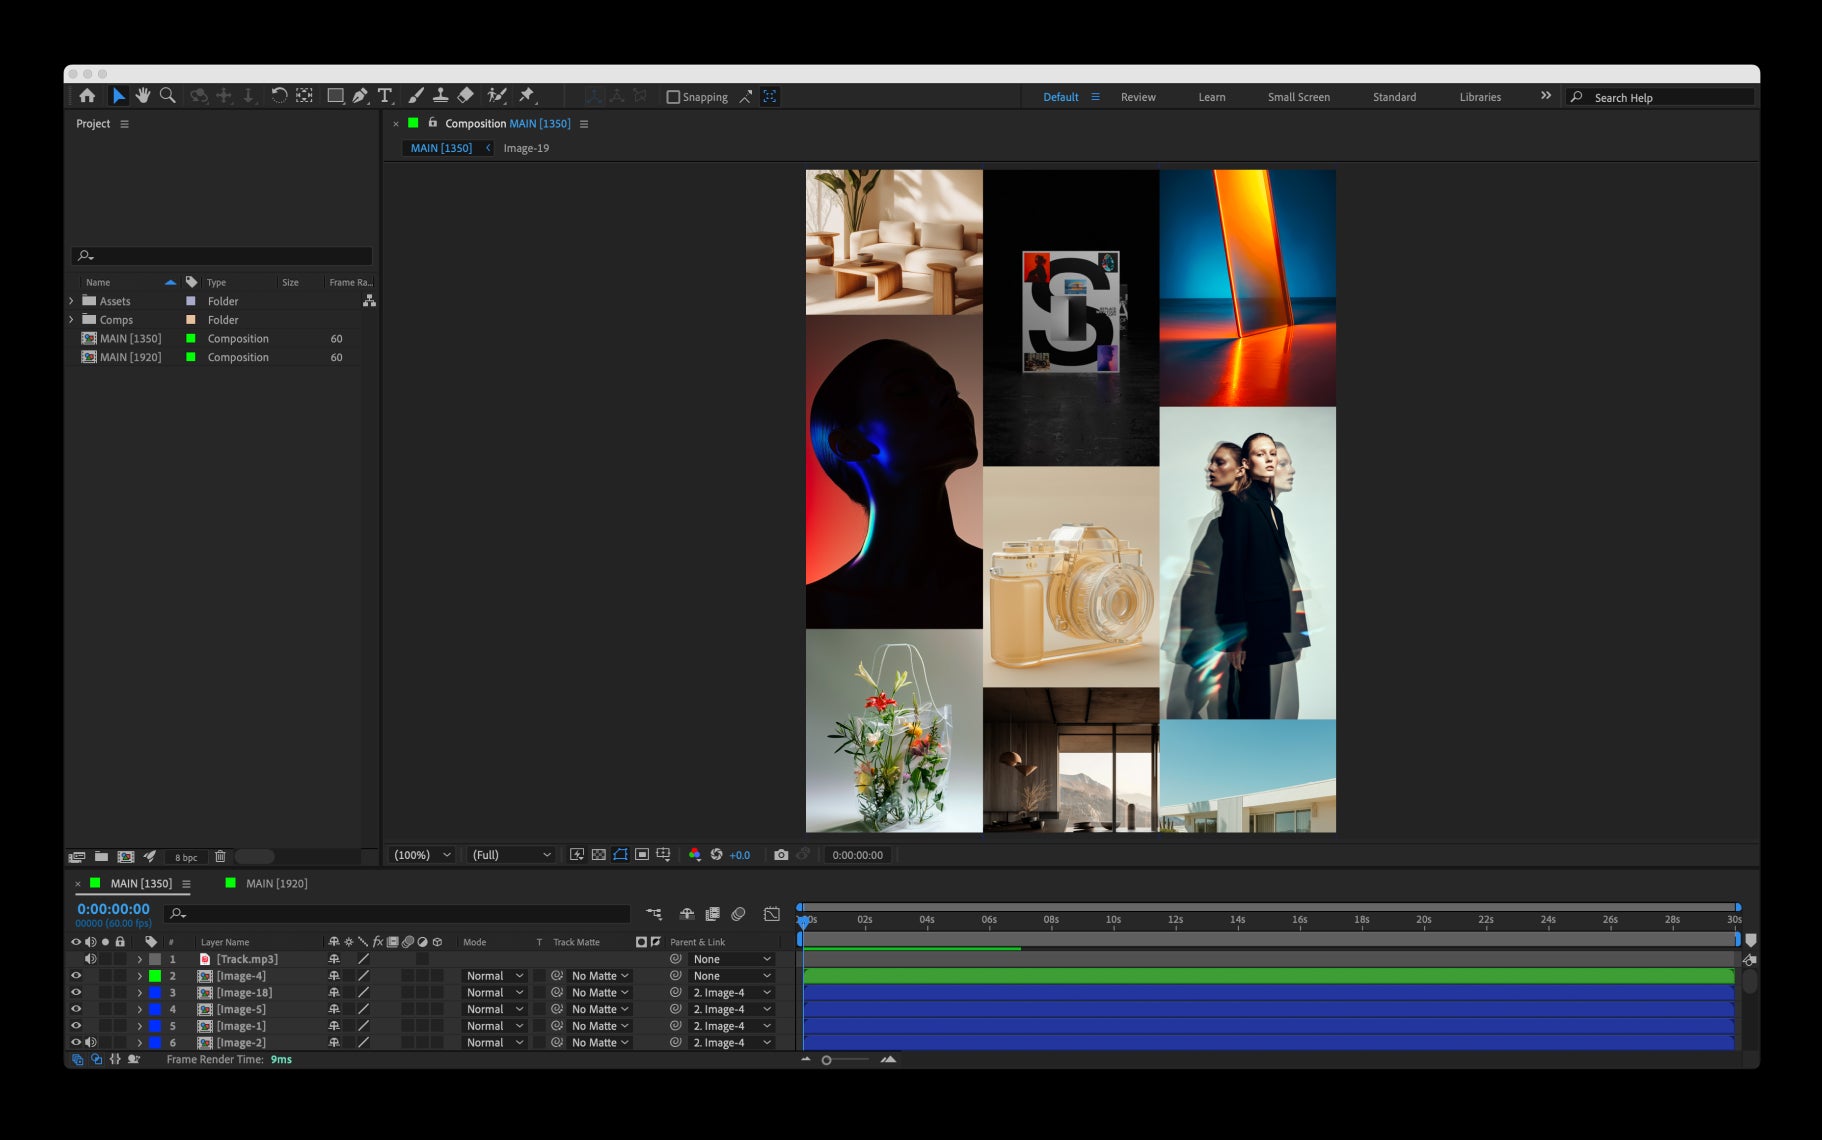Hide the Image-18 layer eye toggle
Viewport: 1822px width, 1140px height.
[x=76, y=993]
